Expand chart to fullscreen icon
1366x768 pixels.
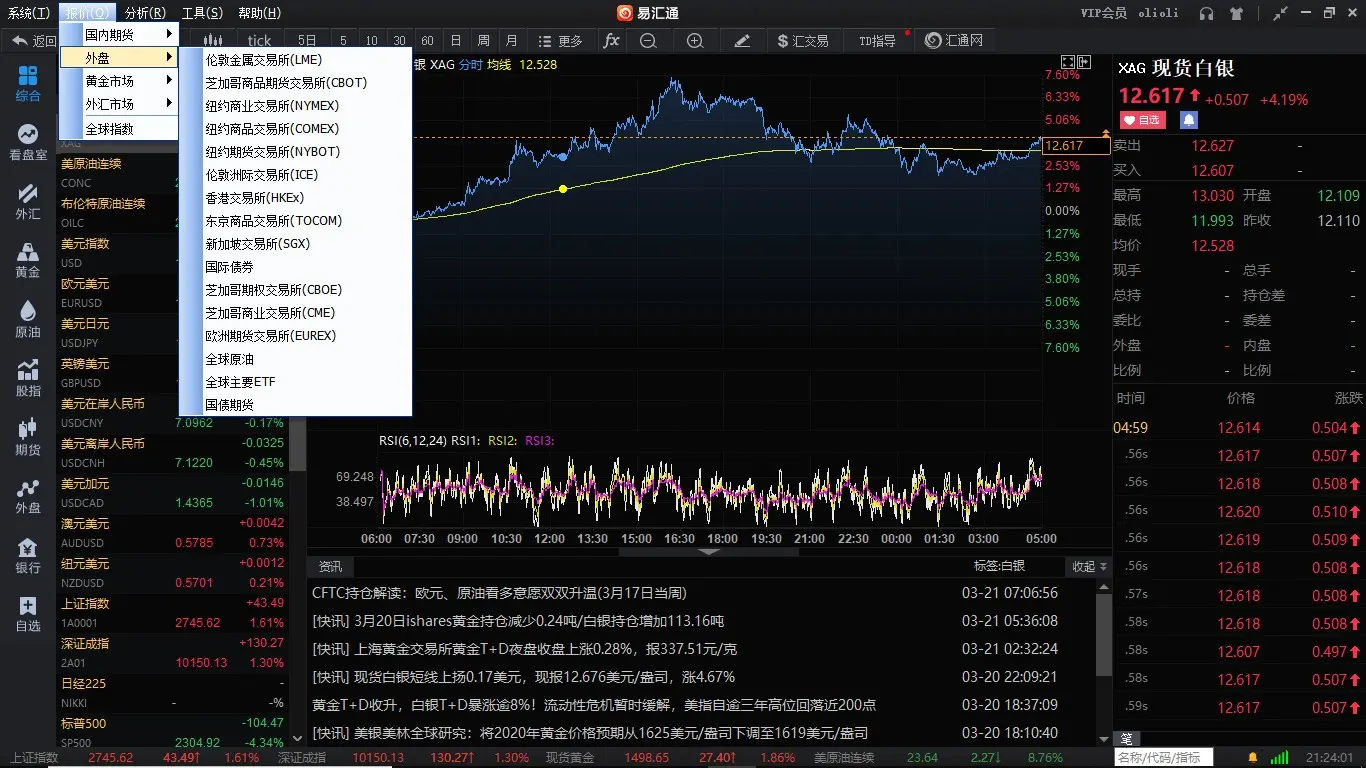coord(1068,62)
